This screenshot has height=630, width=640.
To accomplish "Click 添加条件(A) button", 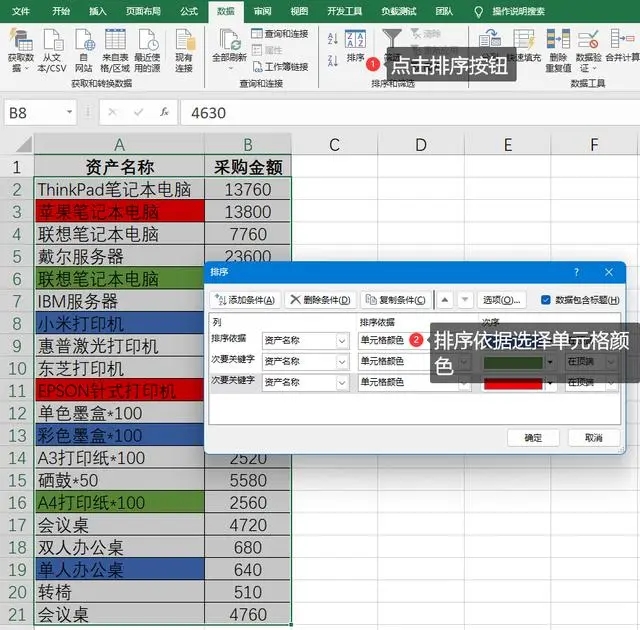I will click(x=245, y=300).
